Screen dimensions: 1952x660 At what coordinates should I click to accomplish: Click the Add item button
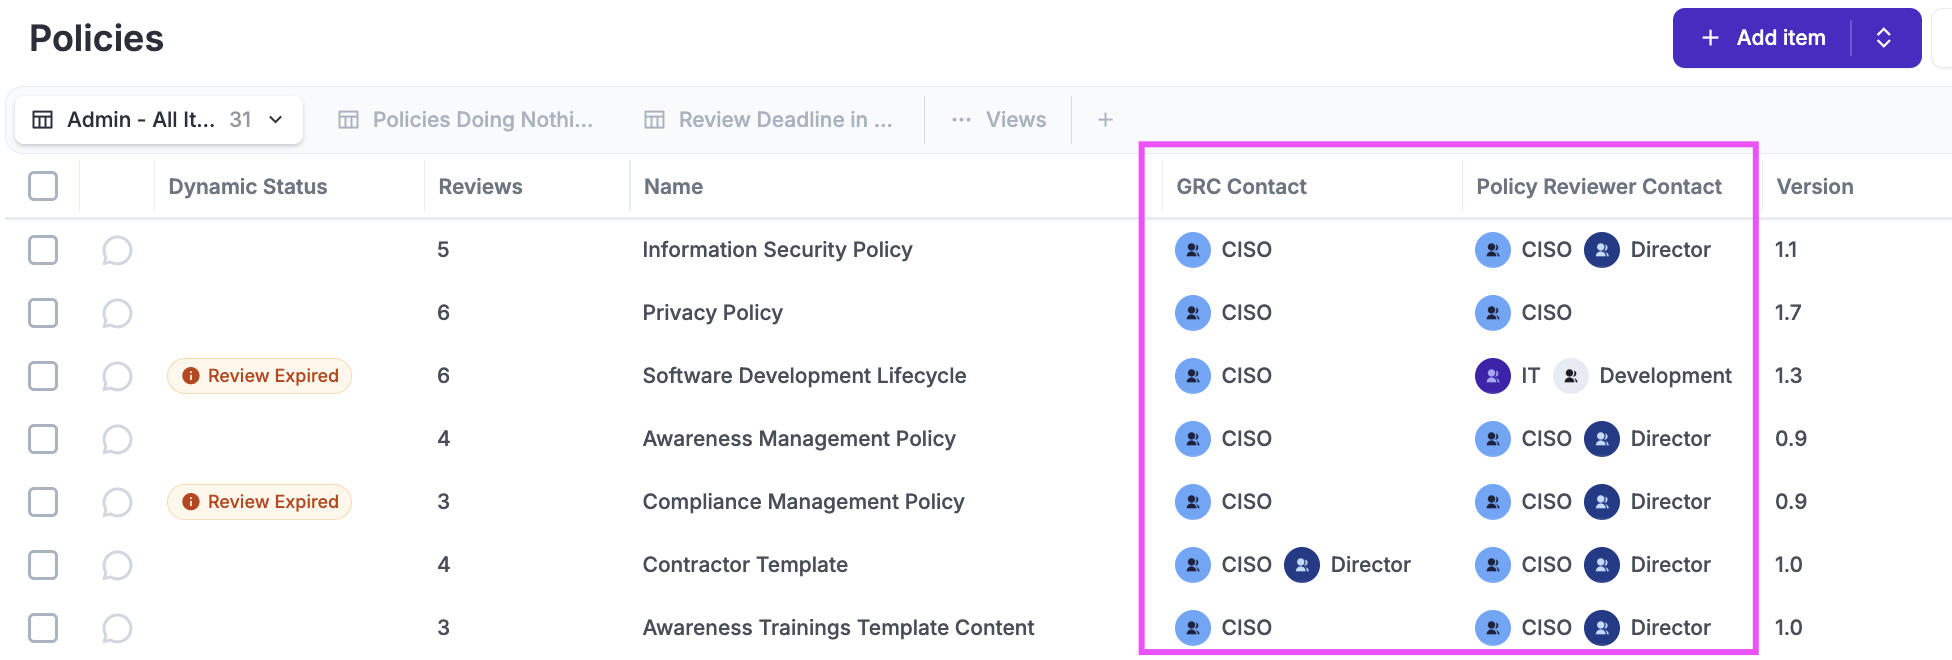pos(1765,38)
